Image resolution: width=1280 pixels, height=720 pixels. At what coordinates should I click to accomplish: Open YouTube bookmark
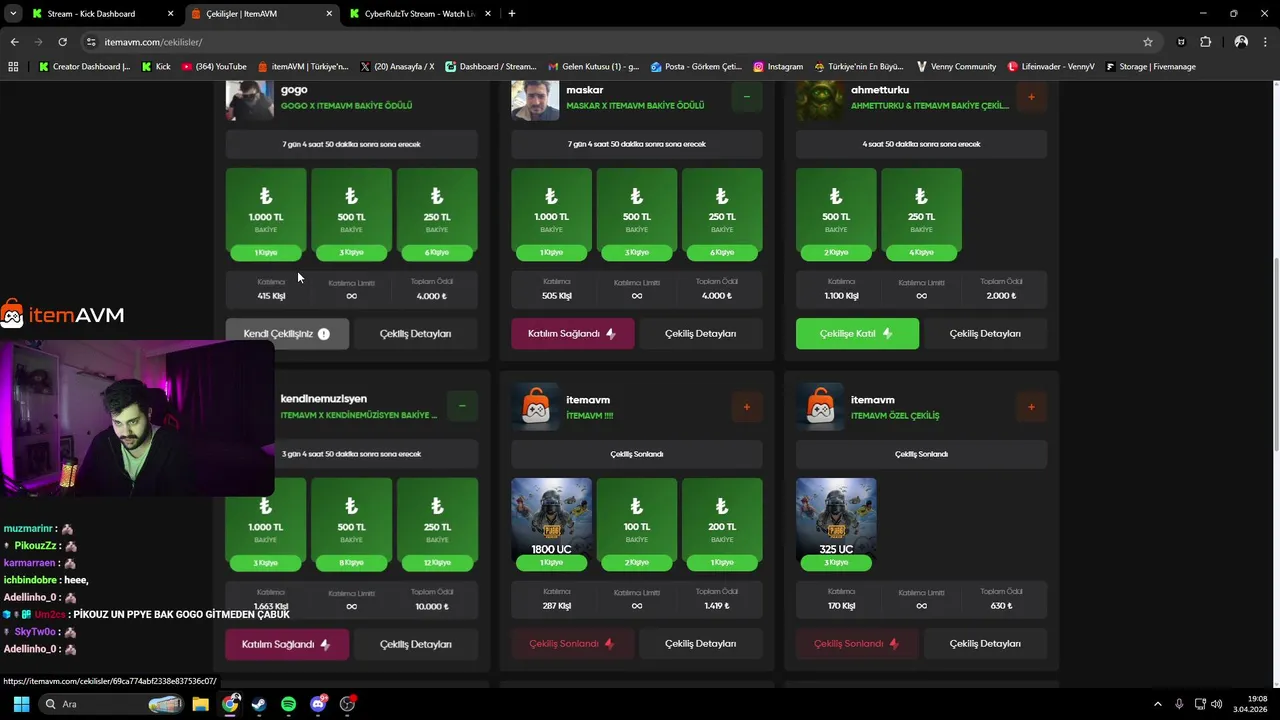pyautogui.click(x=214, y=67)
